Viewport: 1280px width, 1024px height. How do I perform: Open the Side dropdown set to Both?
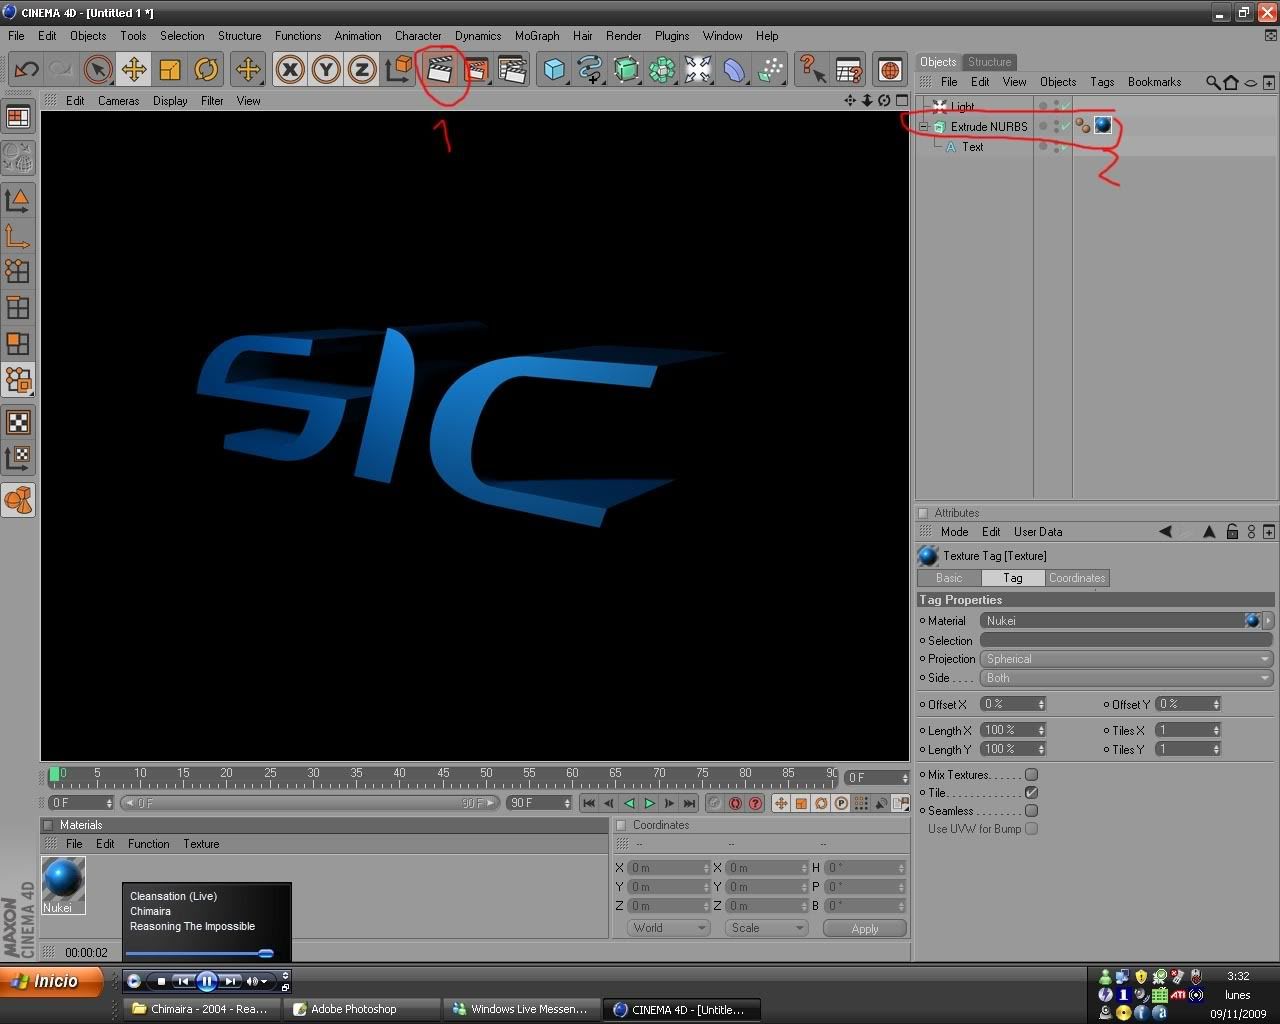pos(1126,678)
